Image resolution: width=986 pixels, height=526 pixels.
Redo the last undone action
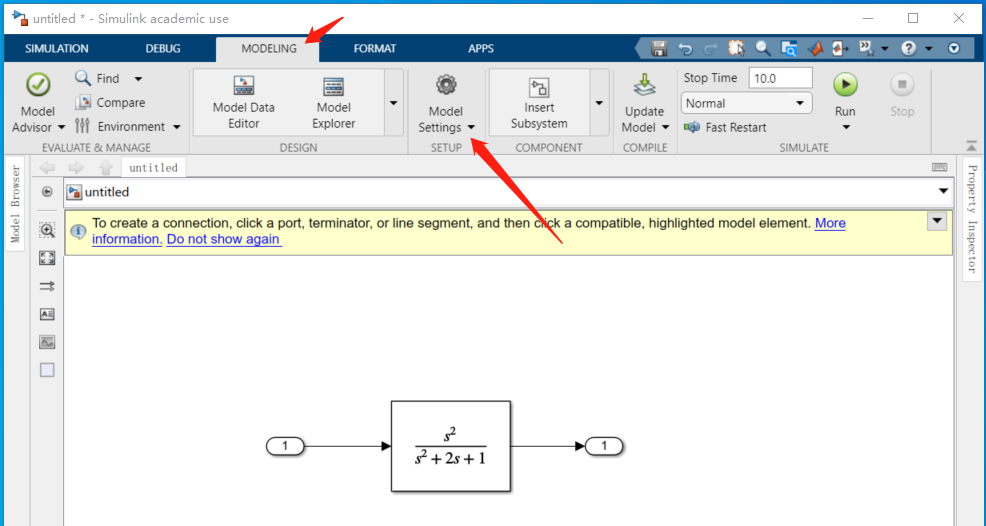[711, 48]
